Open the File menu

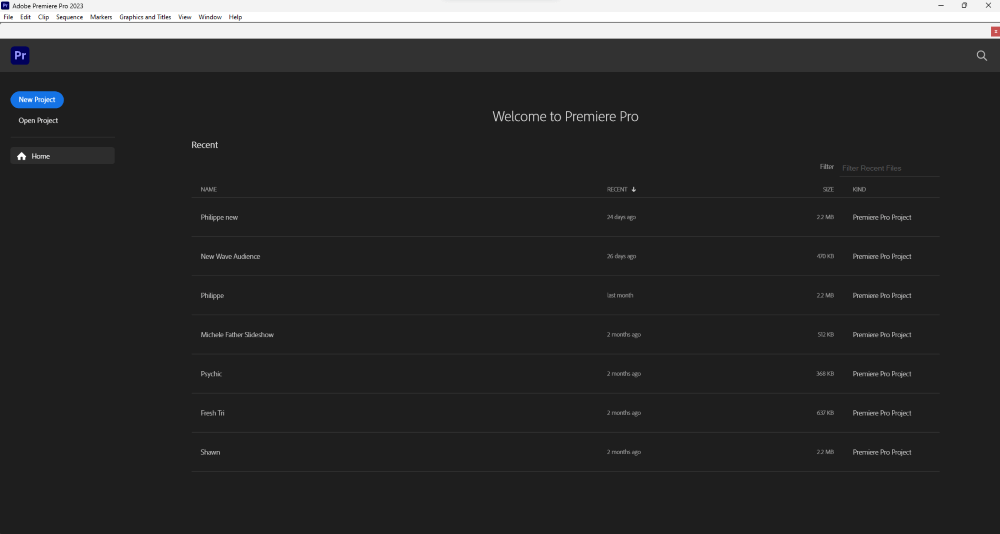click(x=8, y=17)
